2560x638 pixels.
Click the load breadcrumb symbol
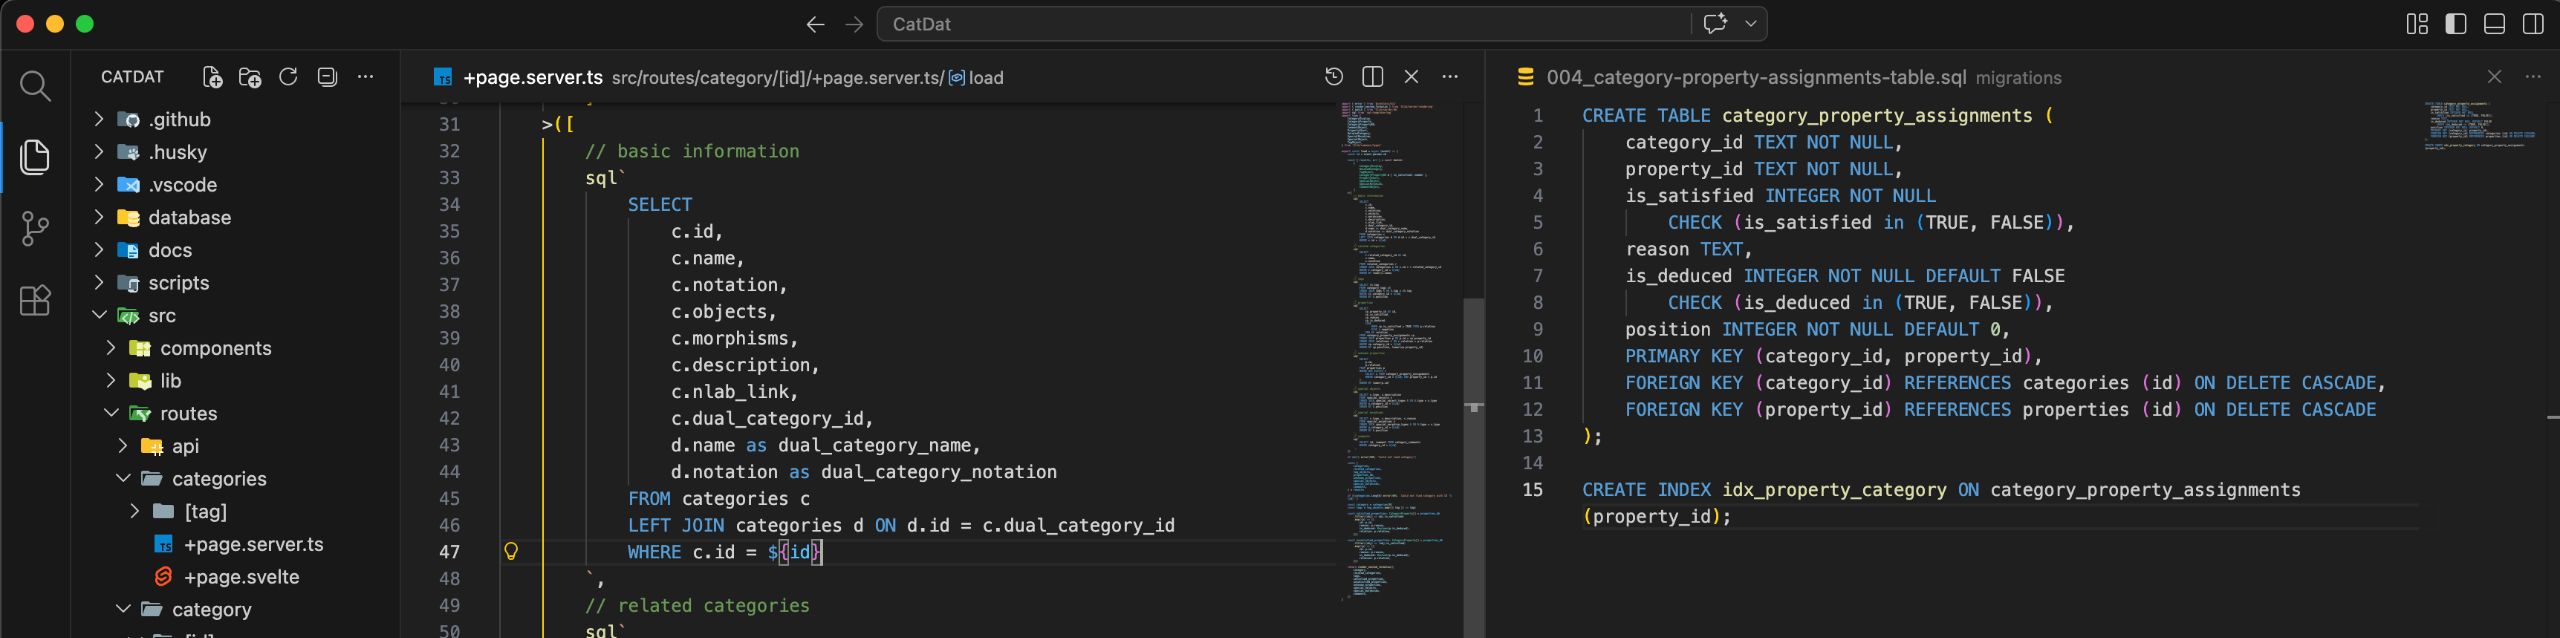coord(985,77)
